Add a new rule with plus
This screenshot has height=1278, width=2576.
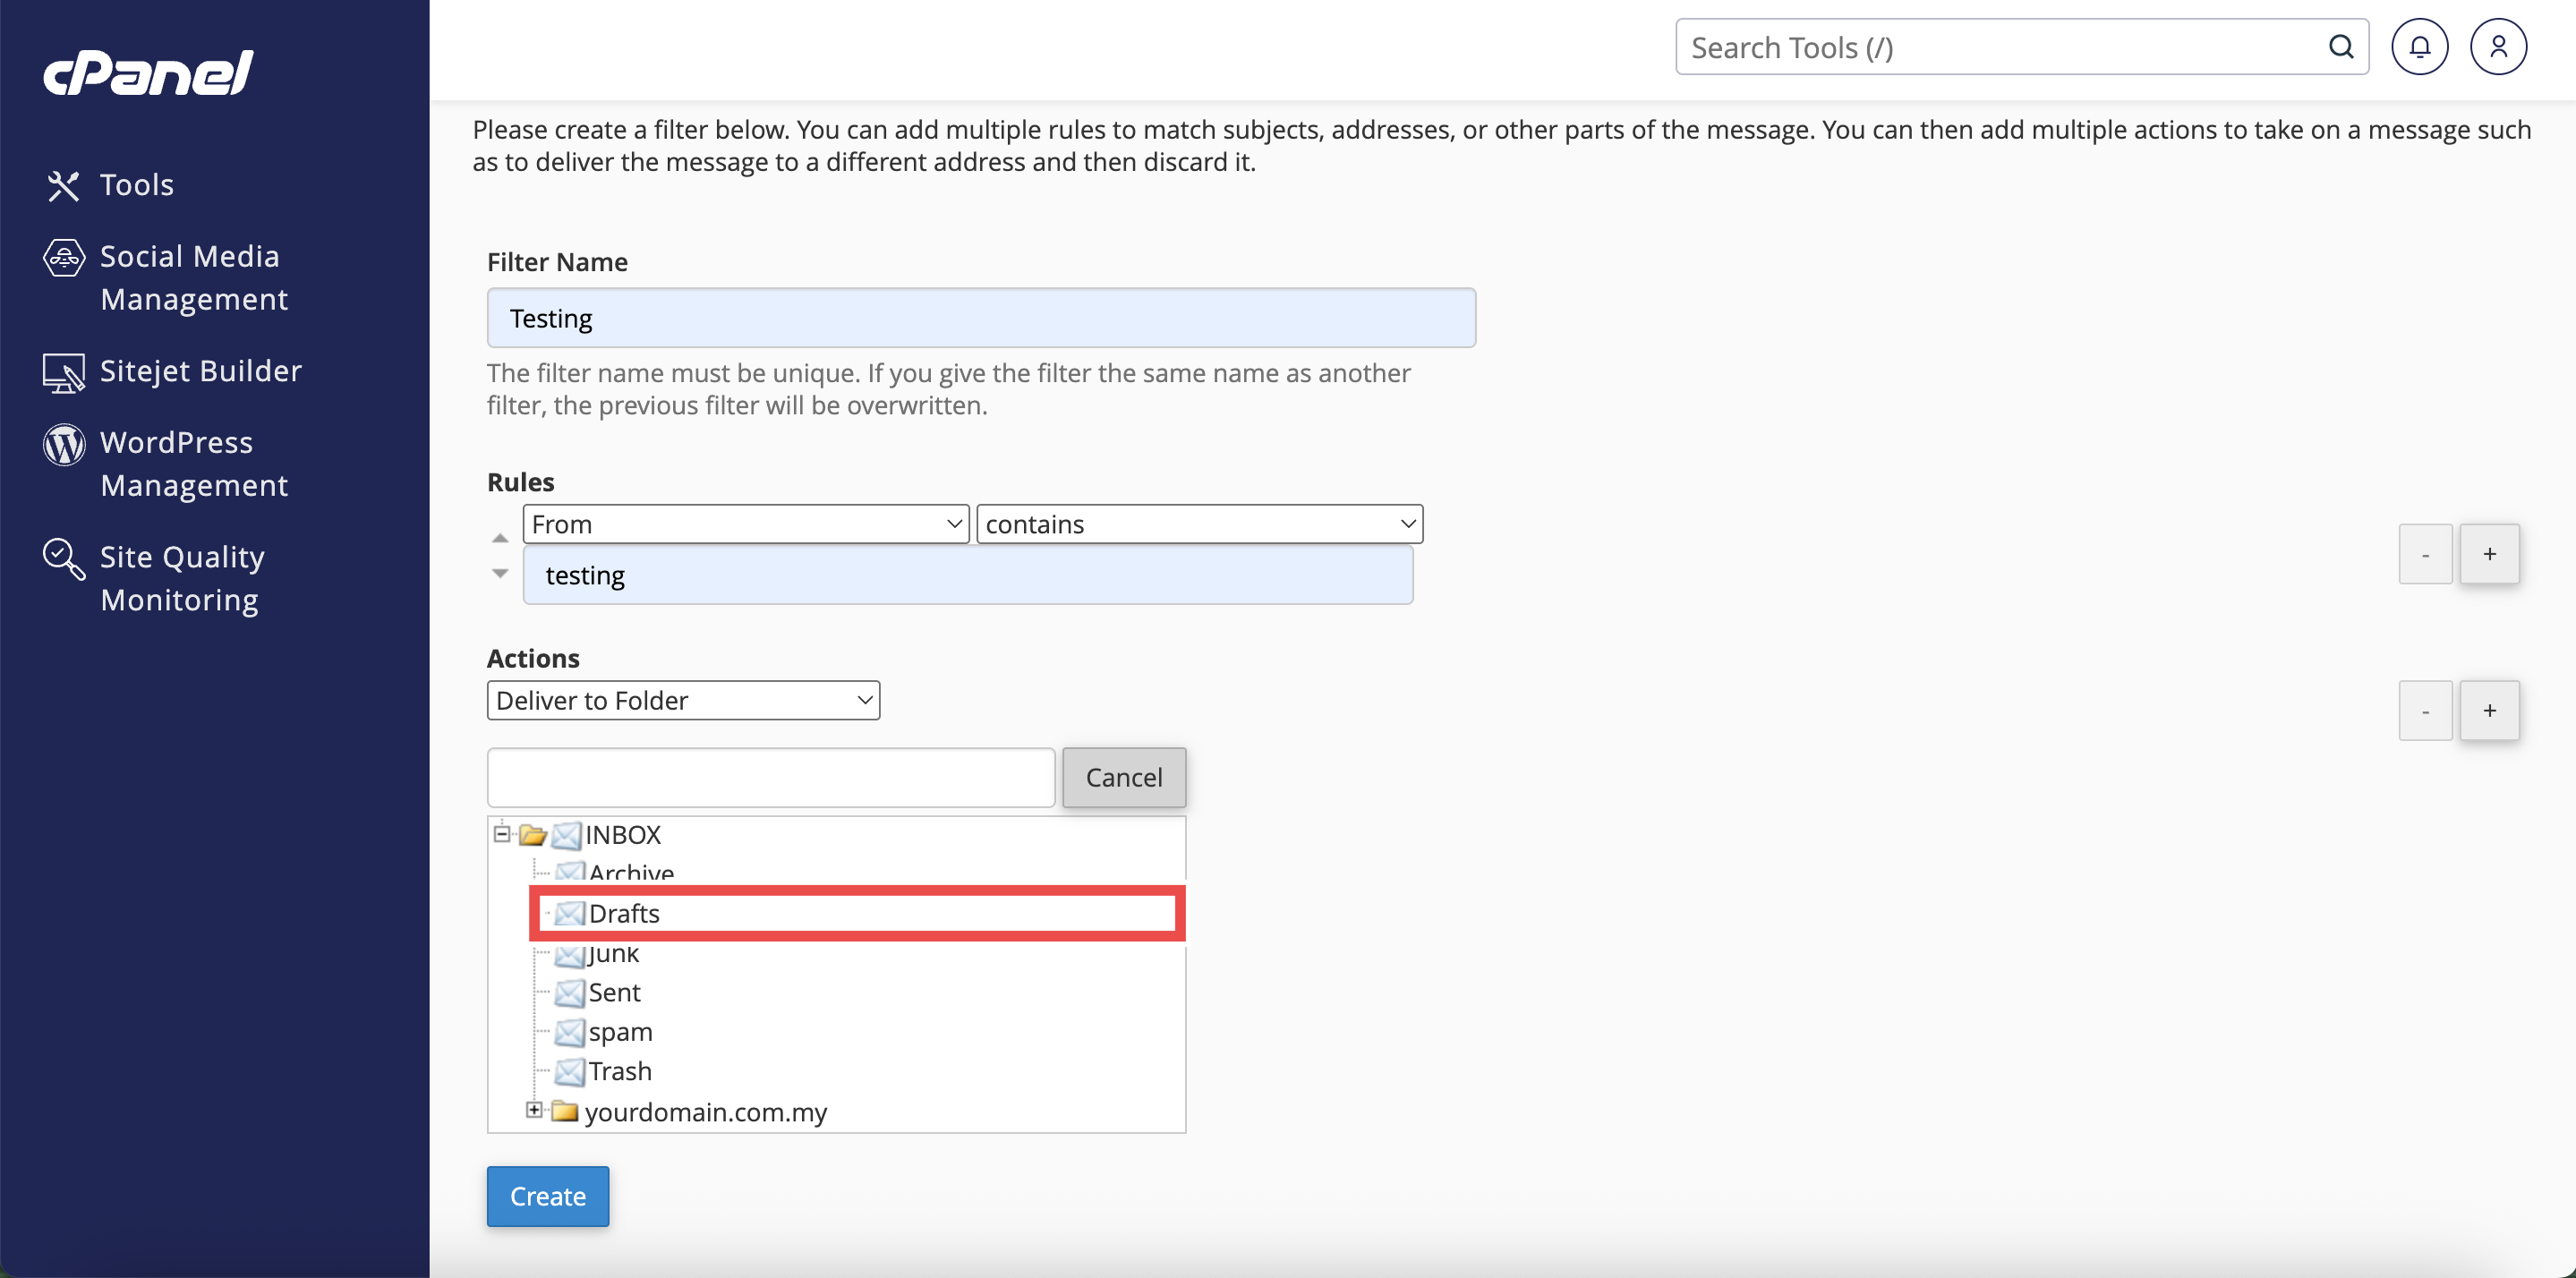(2488, 554)
